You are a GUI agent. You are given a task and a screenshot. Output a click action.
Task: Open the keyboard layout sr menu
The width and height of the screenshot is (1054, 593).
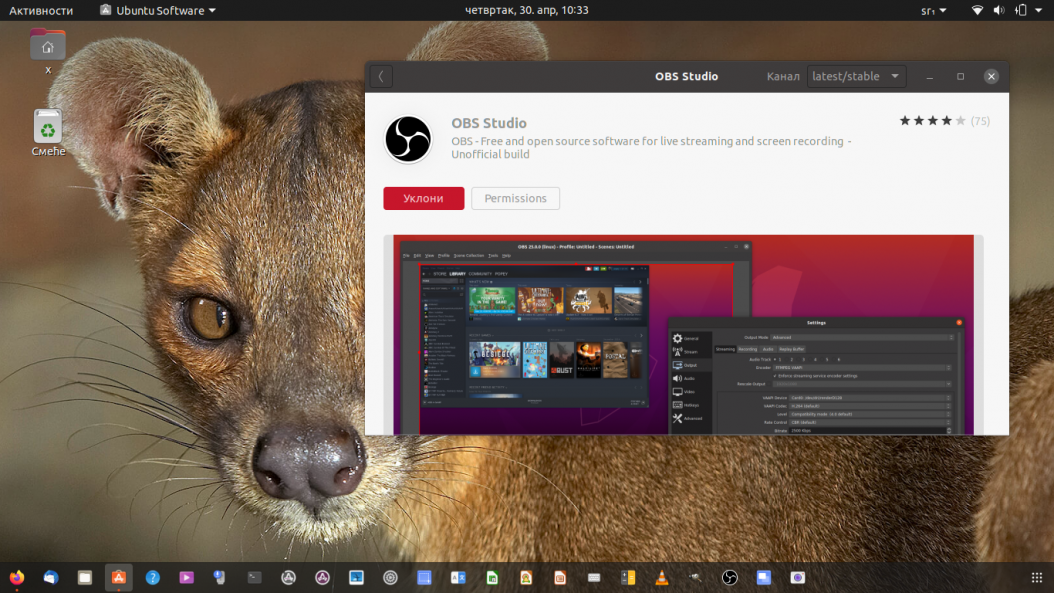pos(934,11)
